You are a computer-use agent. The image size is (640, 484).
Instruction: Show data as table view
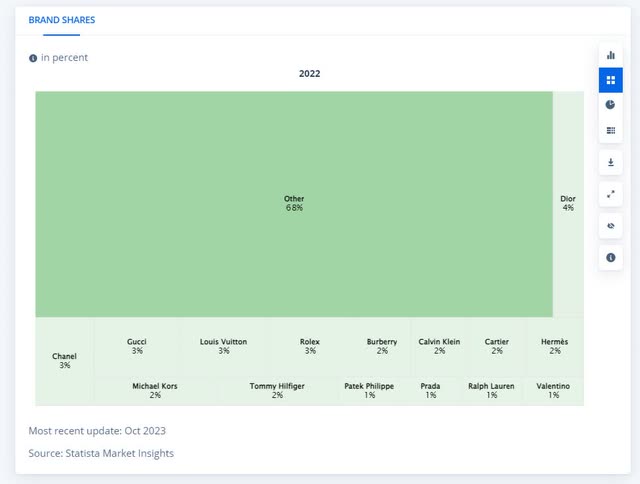[611, 130]
